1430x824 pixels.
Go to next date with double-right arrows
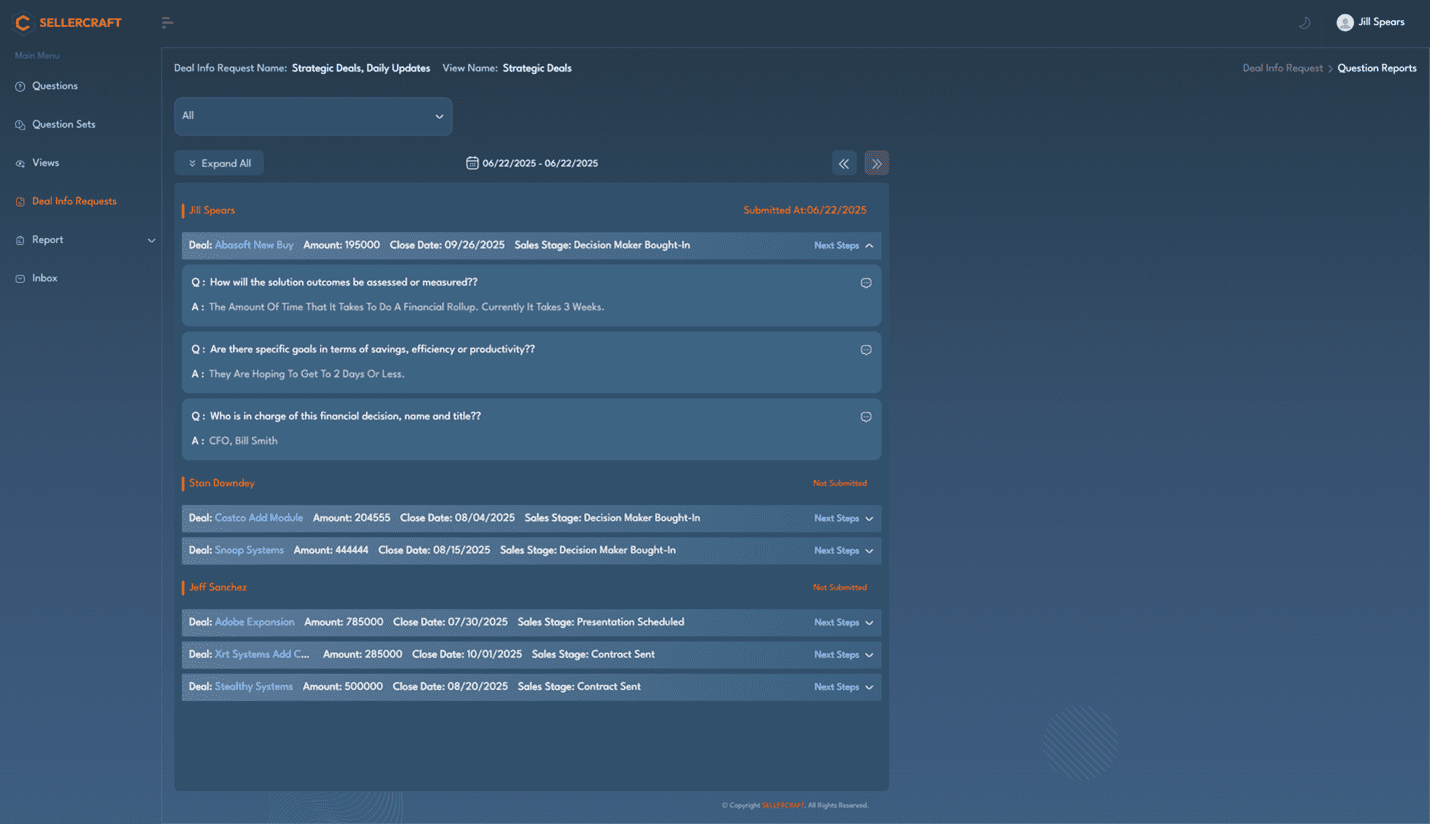pos(877,163)
